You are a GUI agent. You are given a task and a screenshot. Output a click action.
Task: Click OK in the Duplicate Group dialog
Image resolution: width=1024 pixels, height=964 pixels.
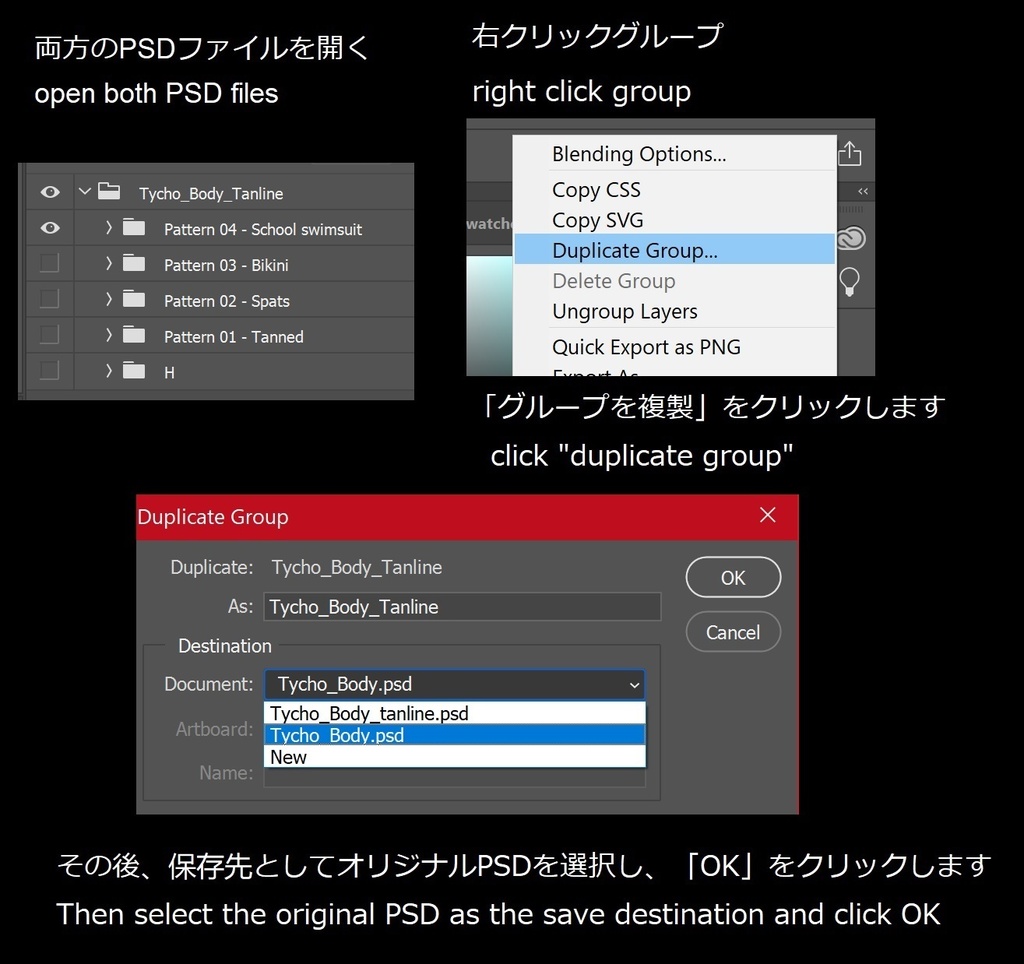(733, 577)
